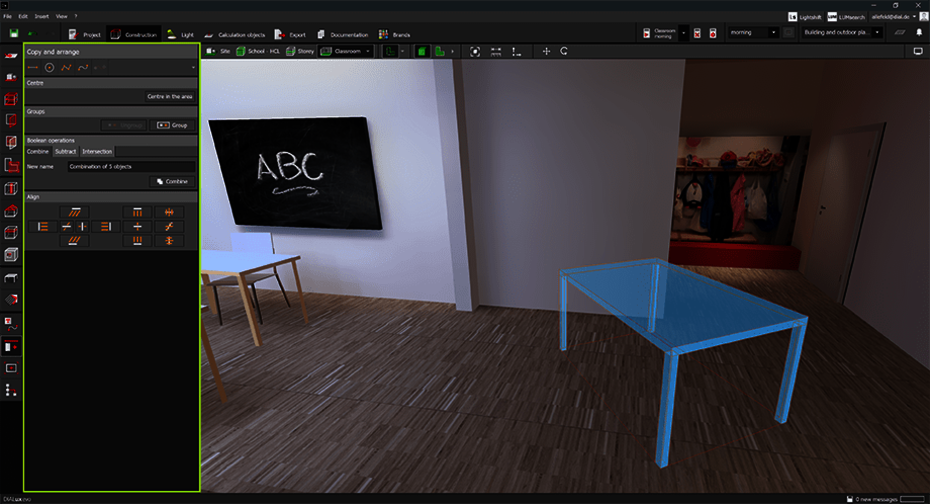Image resolution: width=930 pixels, height=504 pixels.
Task: Click the fit-to-view frame icon
Action: point(474,51)
